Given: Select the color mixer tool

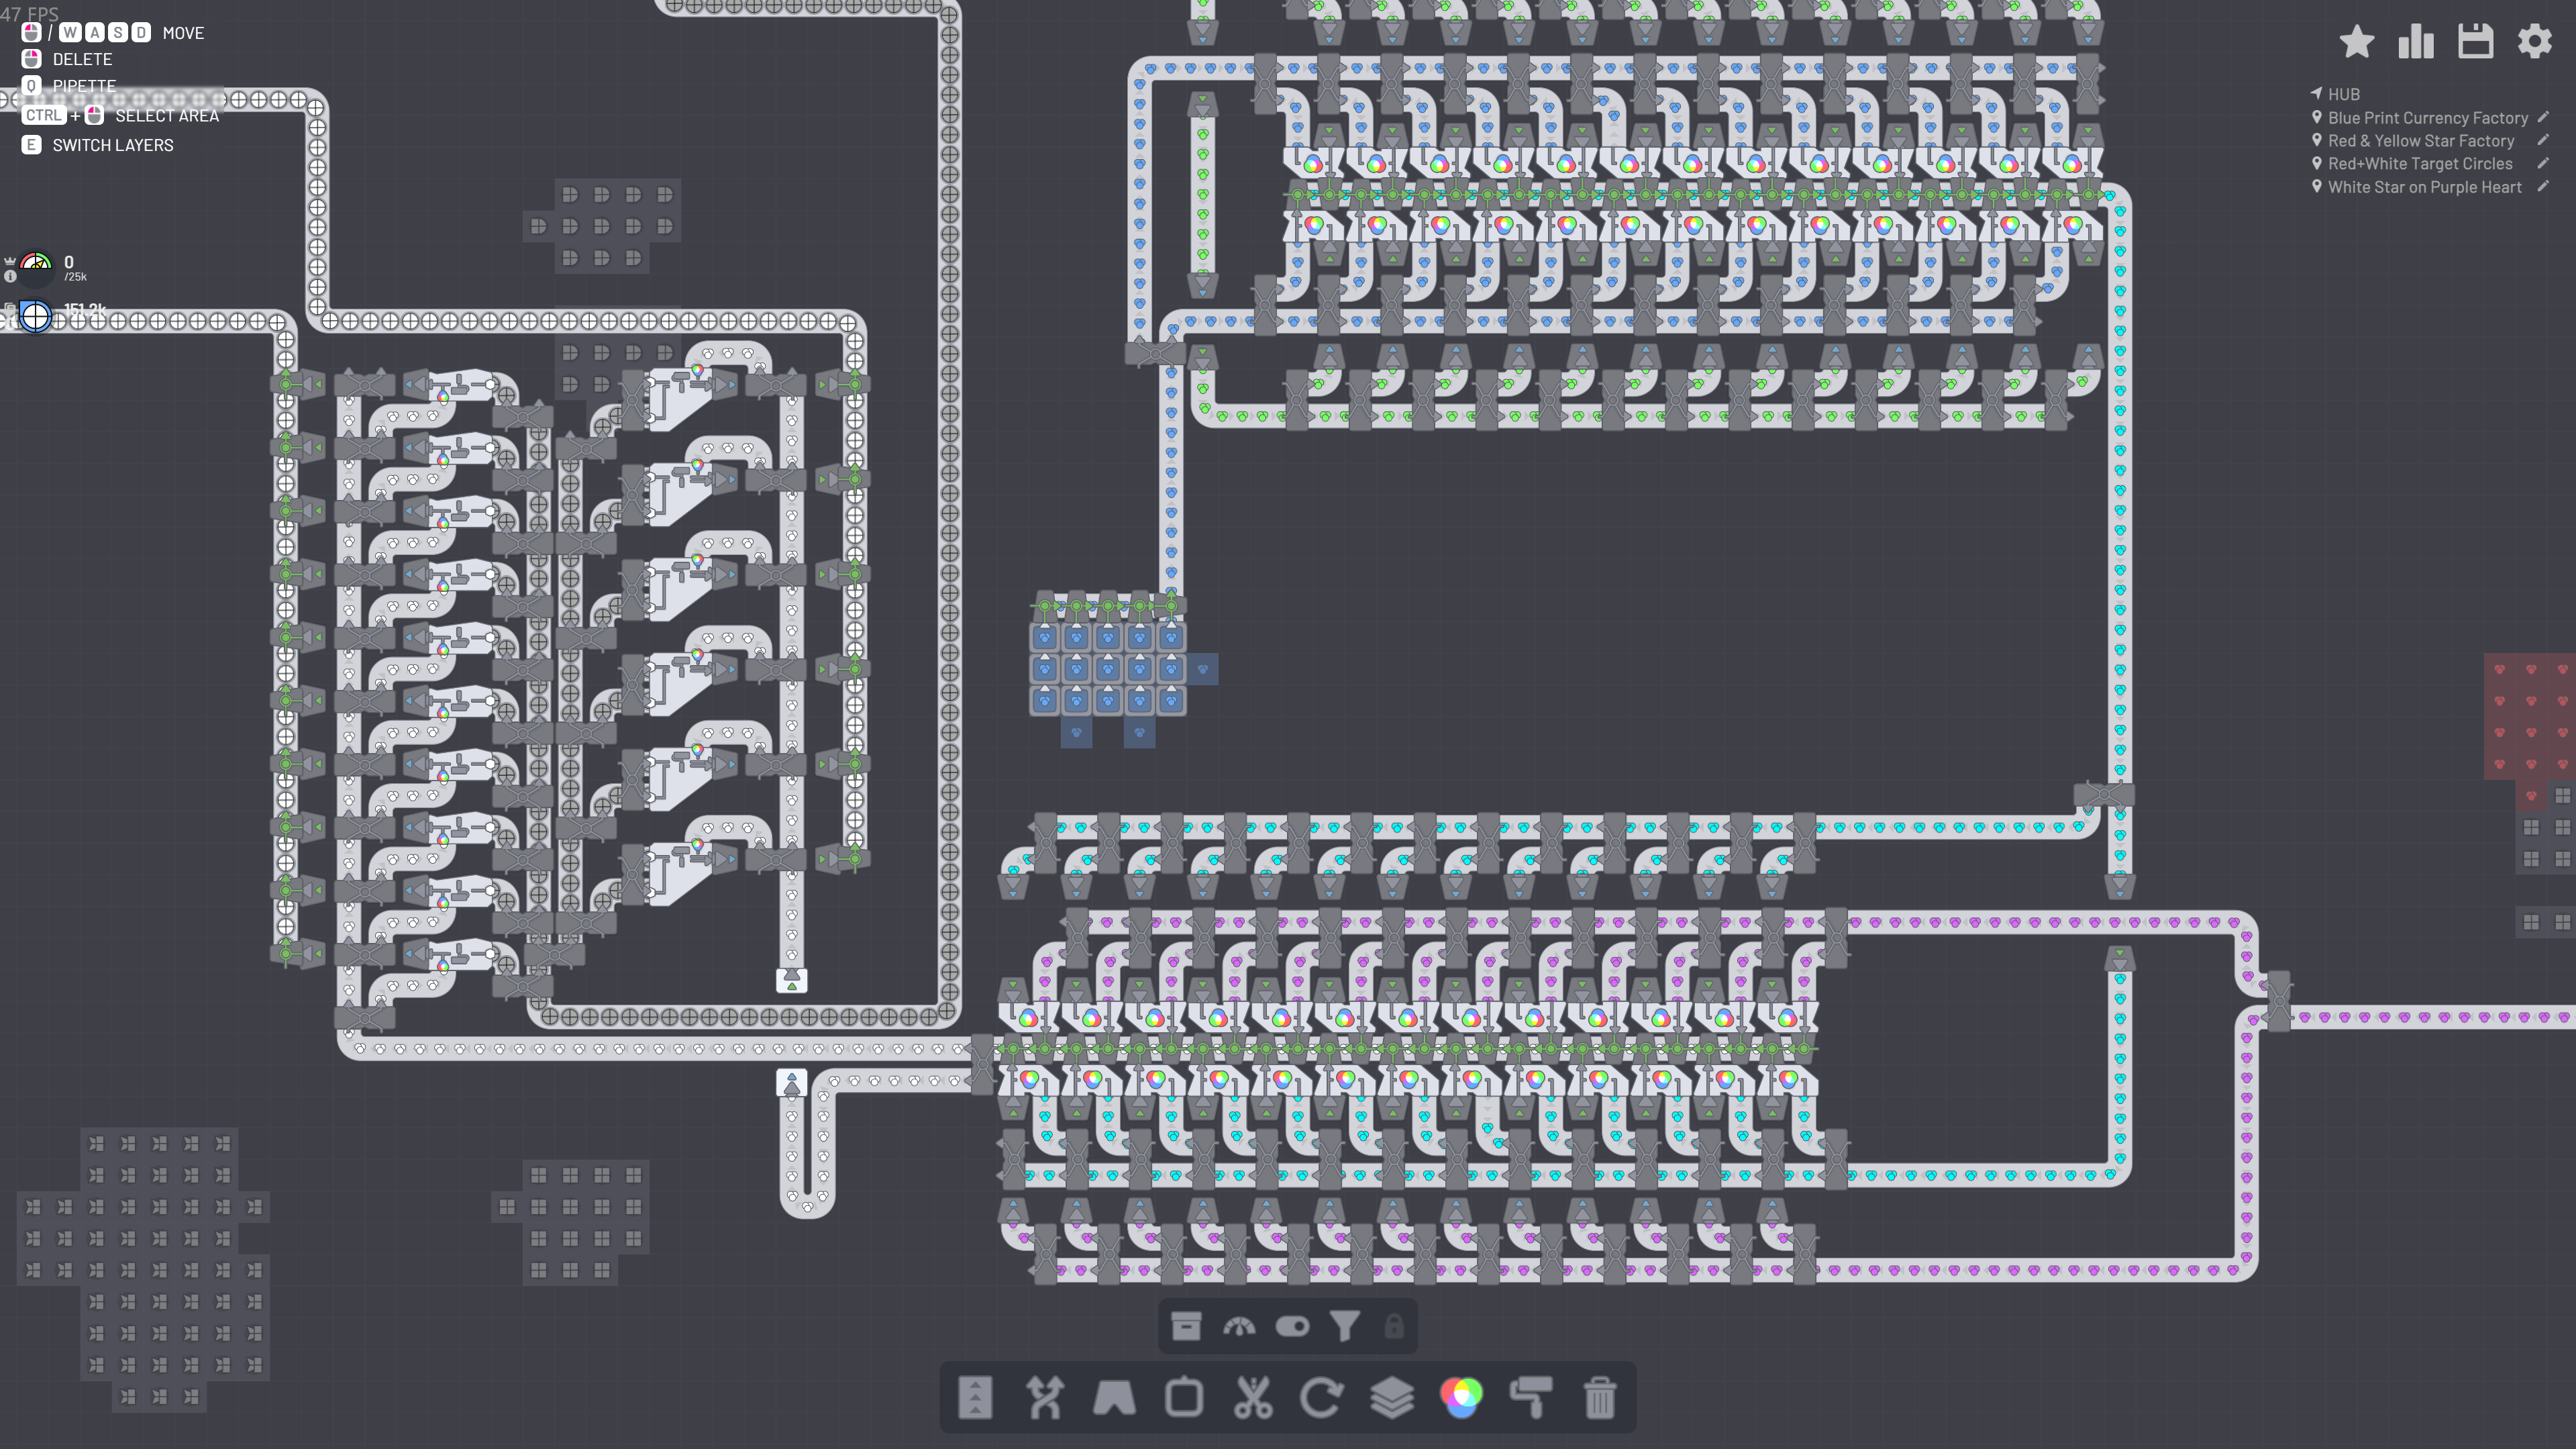Looking at the screenshot, I should click(x=1461, y=1397).
